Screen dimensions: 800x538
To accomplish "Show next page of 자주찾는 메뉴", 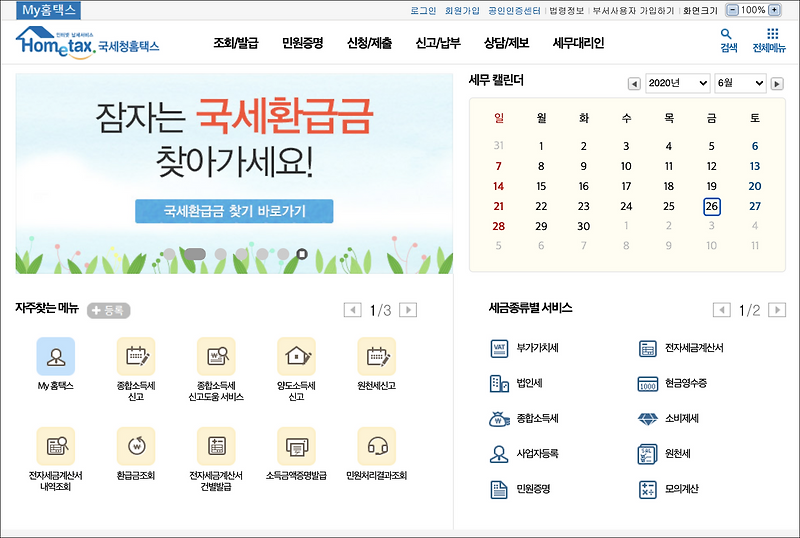I will [408, 310].
